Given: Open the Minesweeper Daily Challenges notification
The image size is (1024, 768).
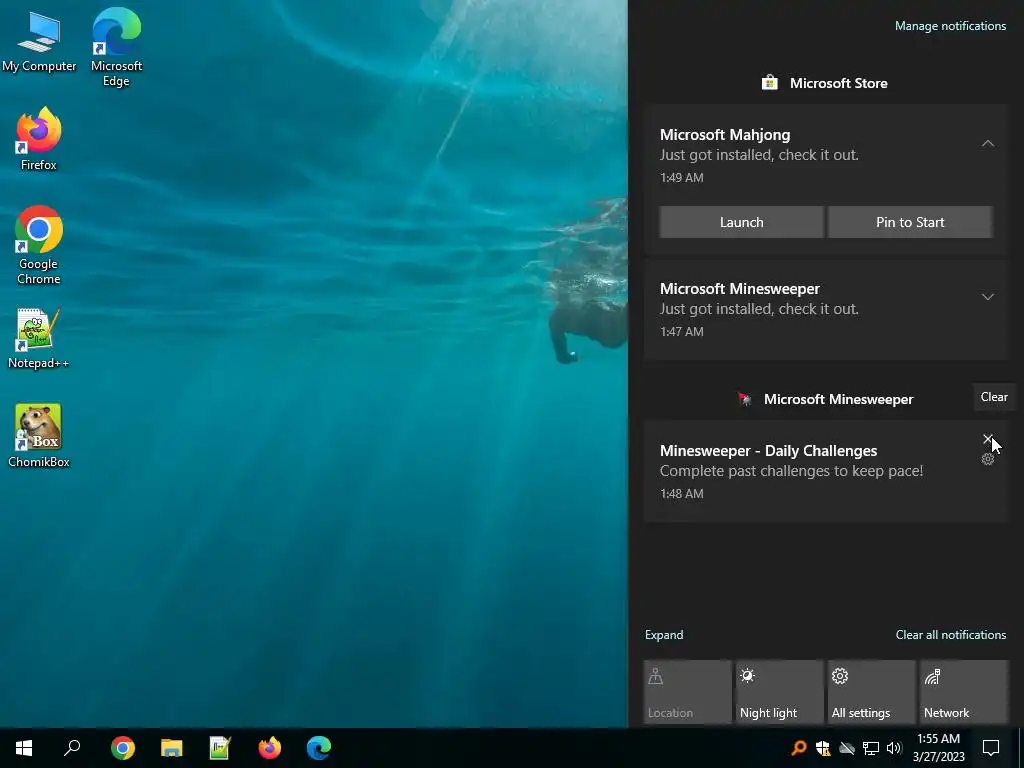Looking at the screenshot, I should [x=826, y=472].
